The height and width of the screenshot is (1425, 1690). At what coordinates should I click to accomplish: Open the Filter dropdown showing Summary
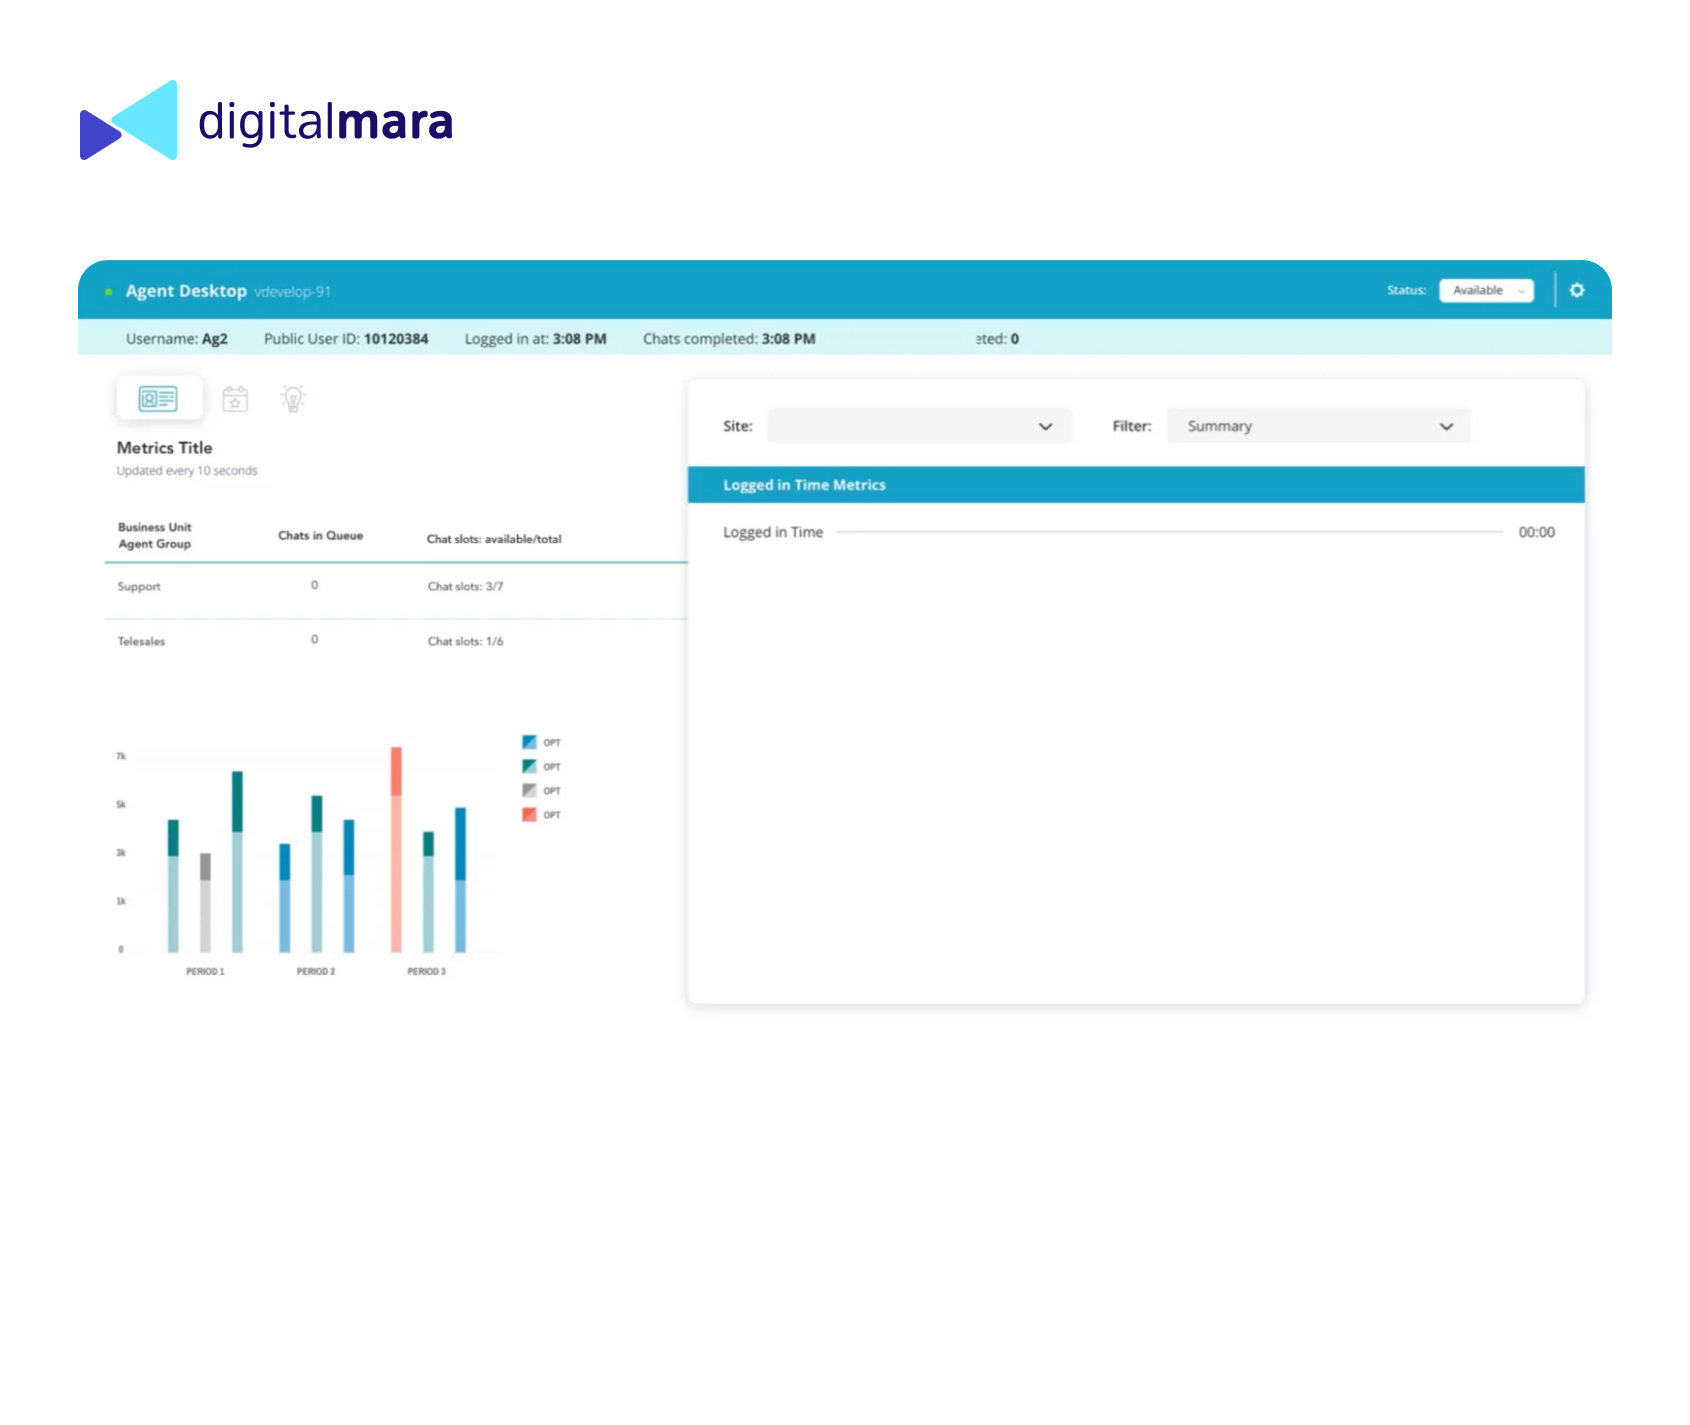[x=1318, y=426]
